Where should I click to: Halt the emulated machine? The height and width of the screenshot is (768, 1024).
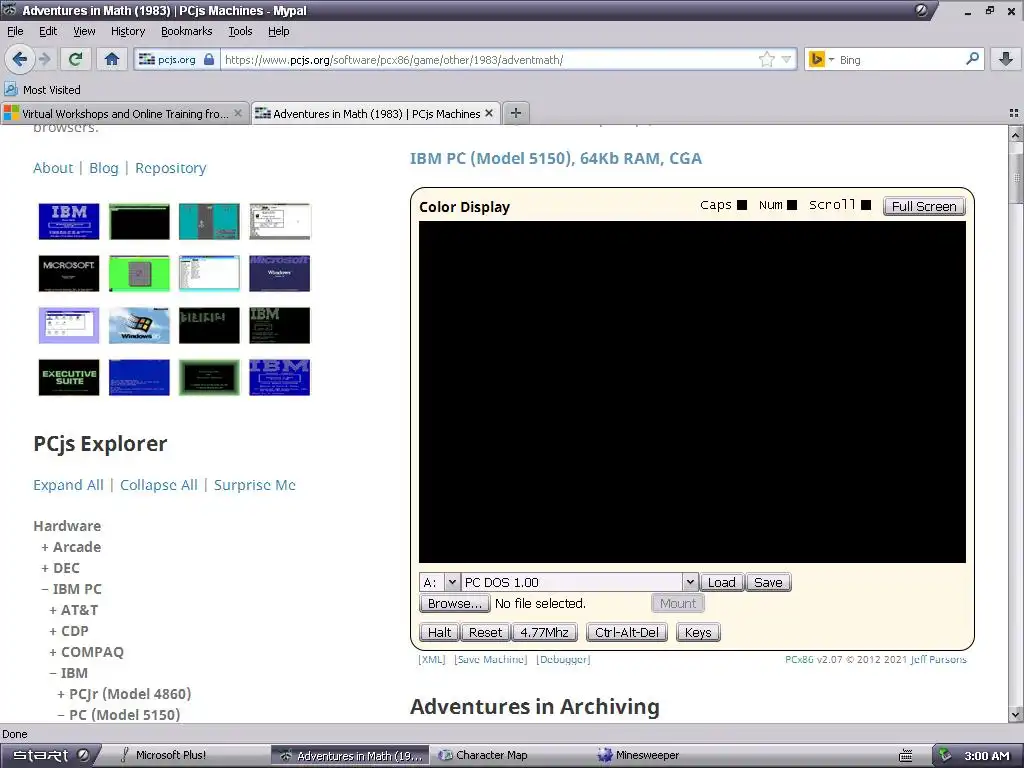tap(440, 632)
